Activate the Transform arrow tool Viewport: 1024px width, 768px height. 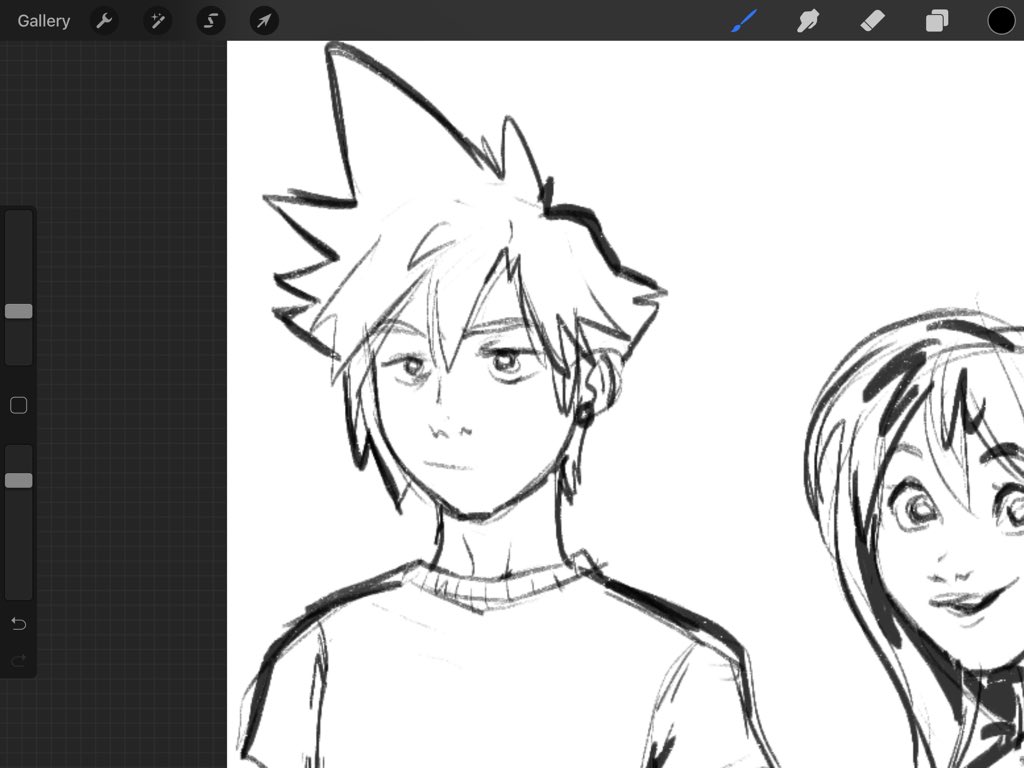click(264, 21)
